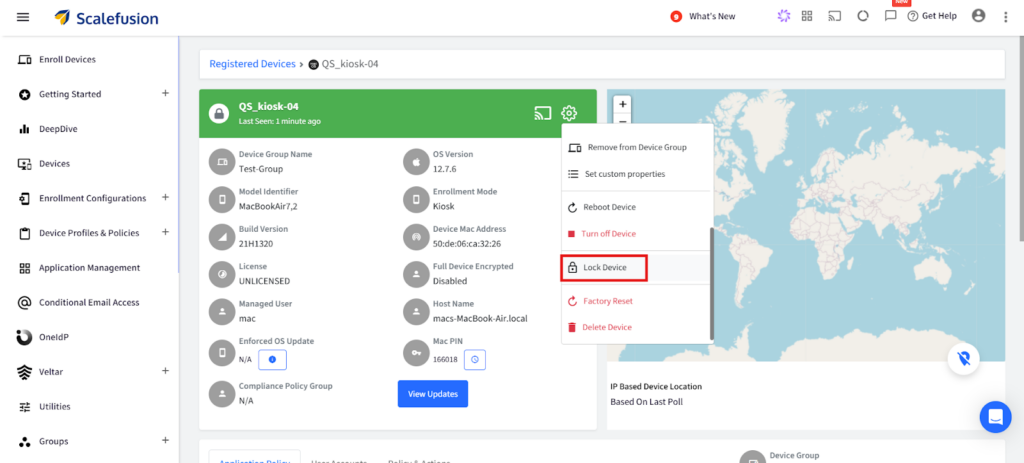Image resolution: width=1024 pixels, height=463 pixels.
Task: Open the chat messages icon marked New
Action: pyautogui.click(x=890, y=16)
